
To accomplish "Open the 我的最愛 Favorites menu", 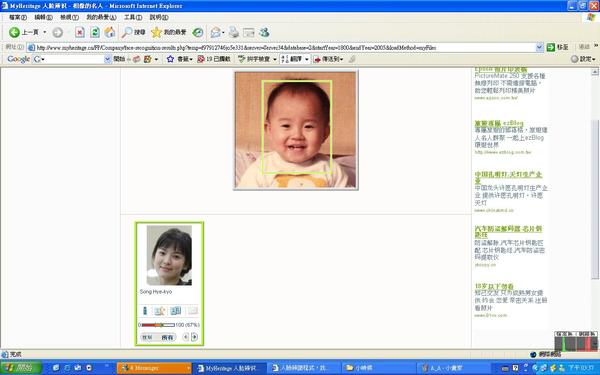I will click(x=101, y=17).
